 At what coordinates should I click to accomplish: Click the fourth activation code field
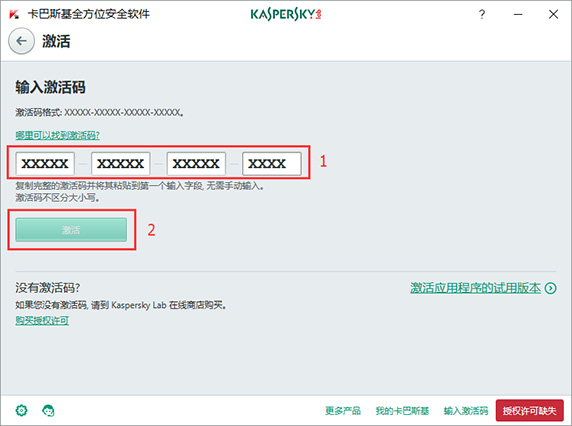point(272,164)
